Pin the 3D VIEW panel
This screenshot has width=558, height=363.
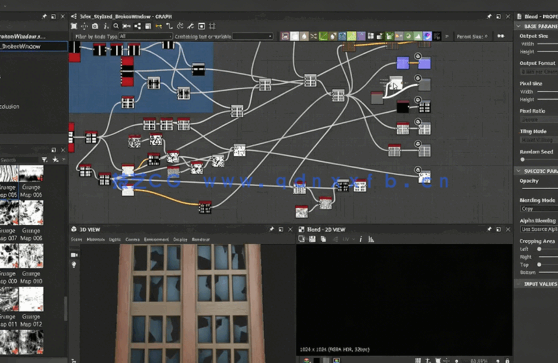click(x=271, y=229)
